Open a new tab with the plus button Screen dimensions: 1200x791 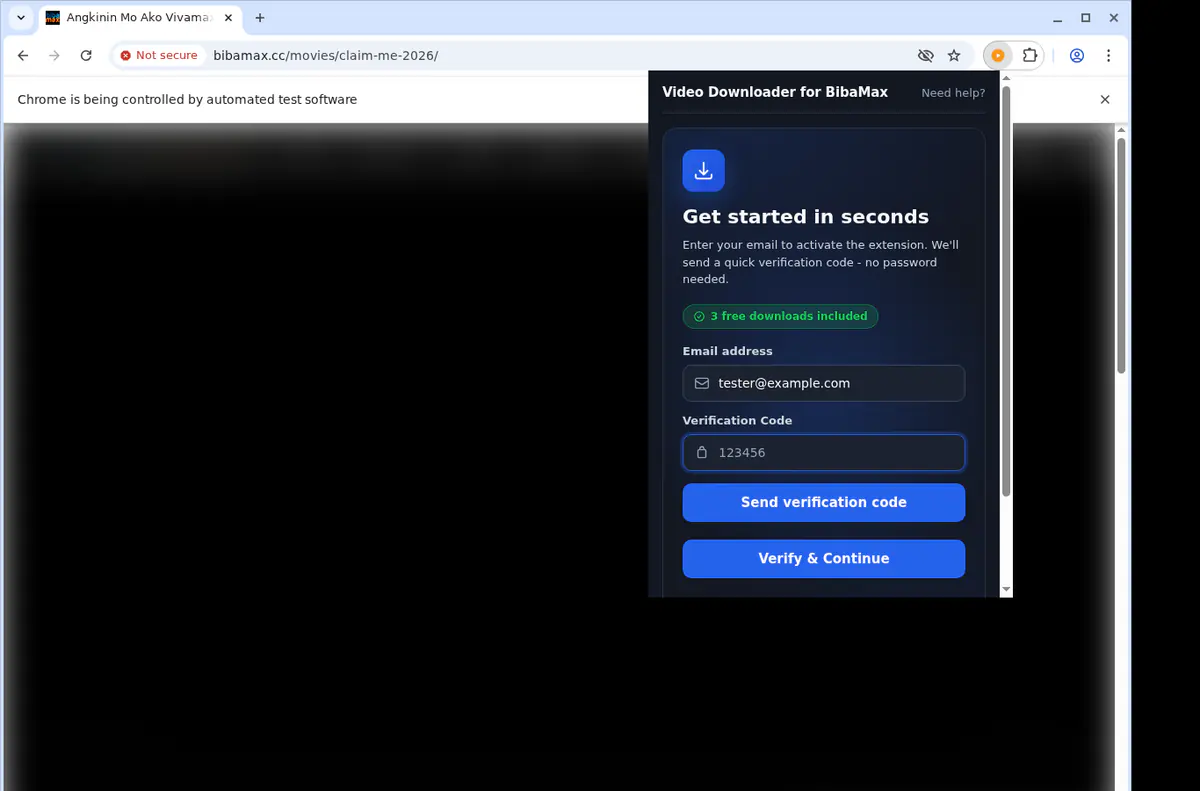point(260,18)
